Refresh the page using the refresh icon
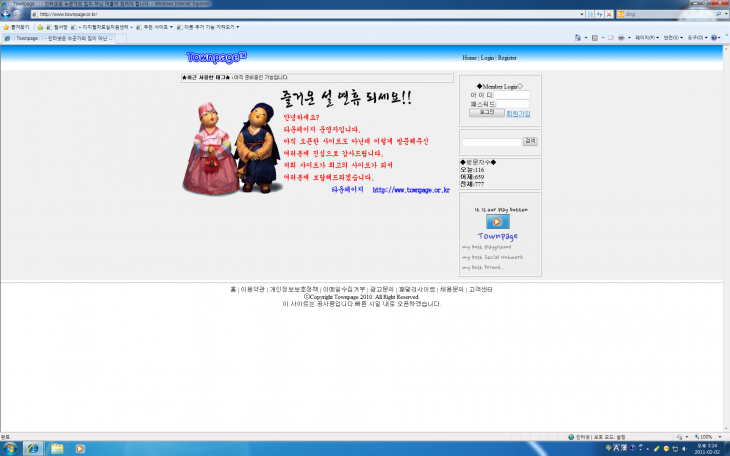The height and width of the screenshot is (456, 730). [x=600, y=14]
